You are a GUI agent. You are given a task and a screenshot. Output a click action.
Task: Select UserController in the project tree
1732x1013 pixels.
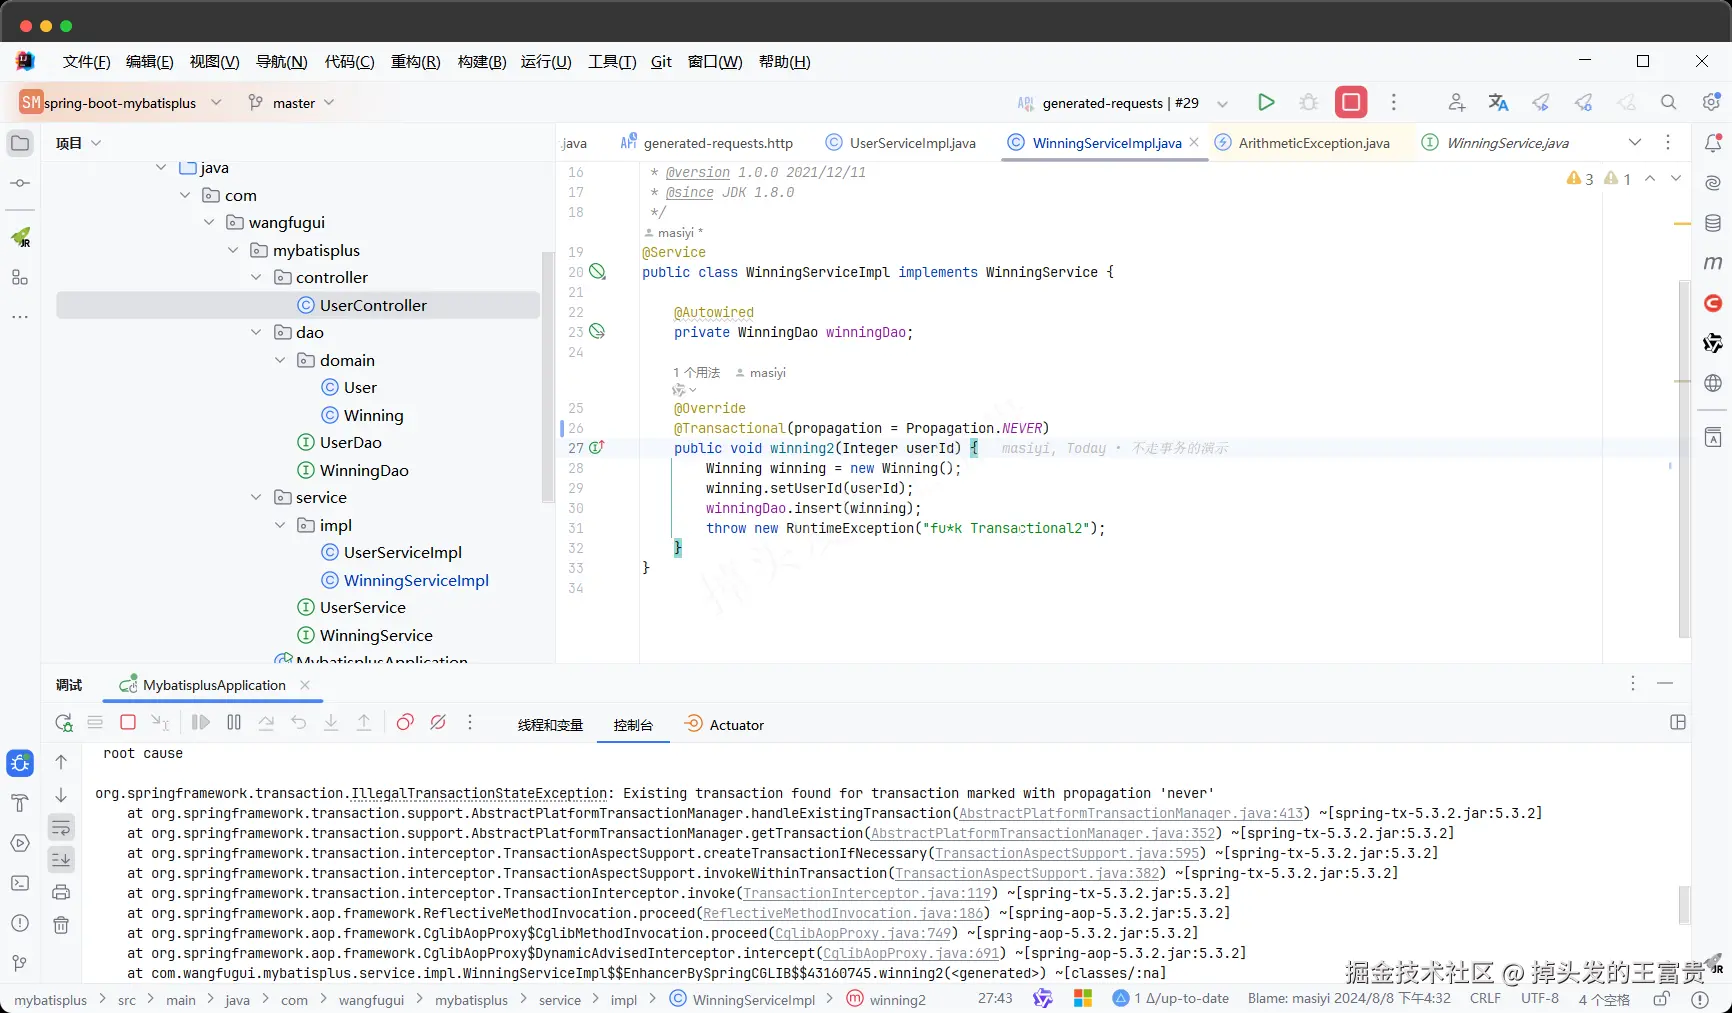pos(298,305)
